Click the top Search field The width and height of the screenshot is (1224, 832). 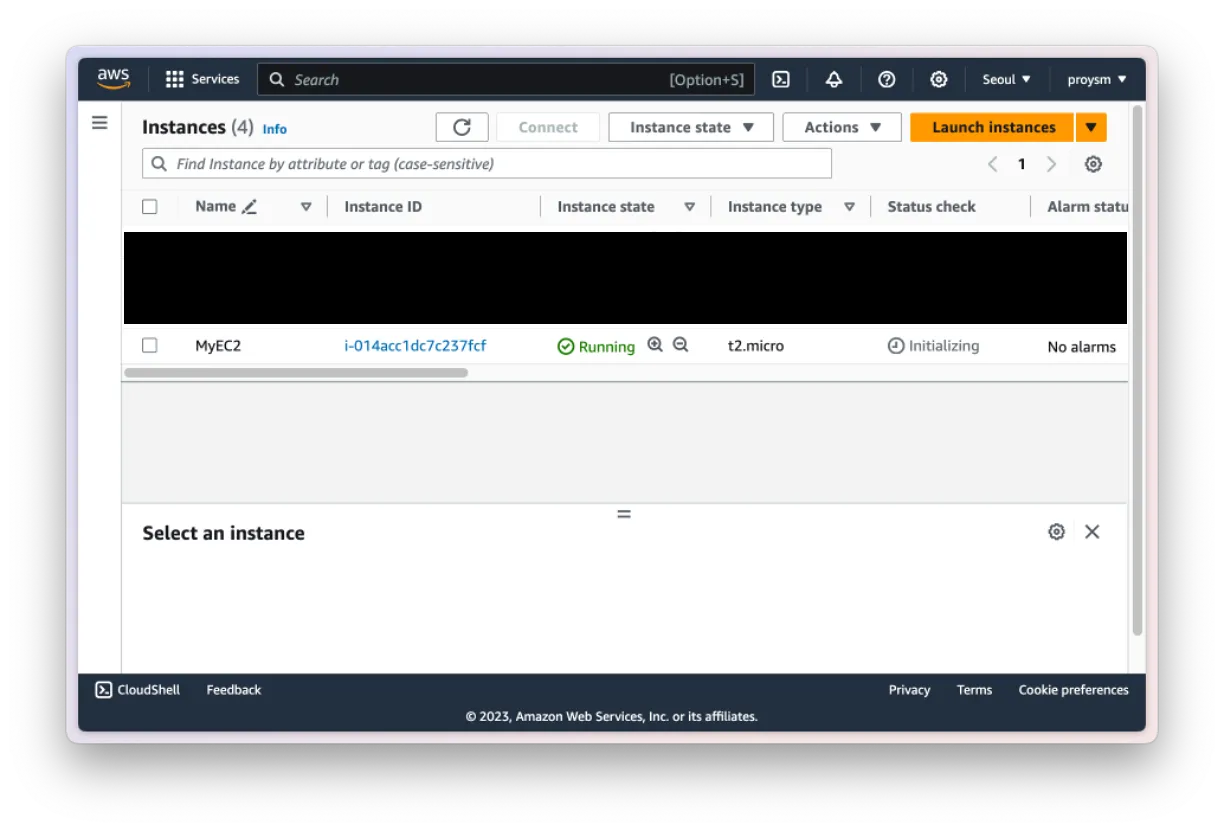pos(506,80)
